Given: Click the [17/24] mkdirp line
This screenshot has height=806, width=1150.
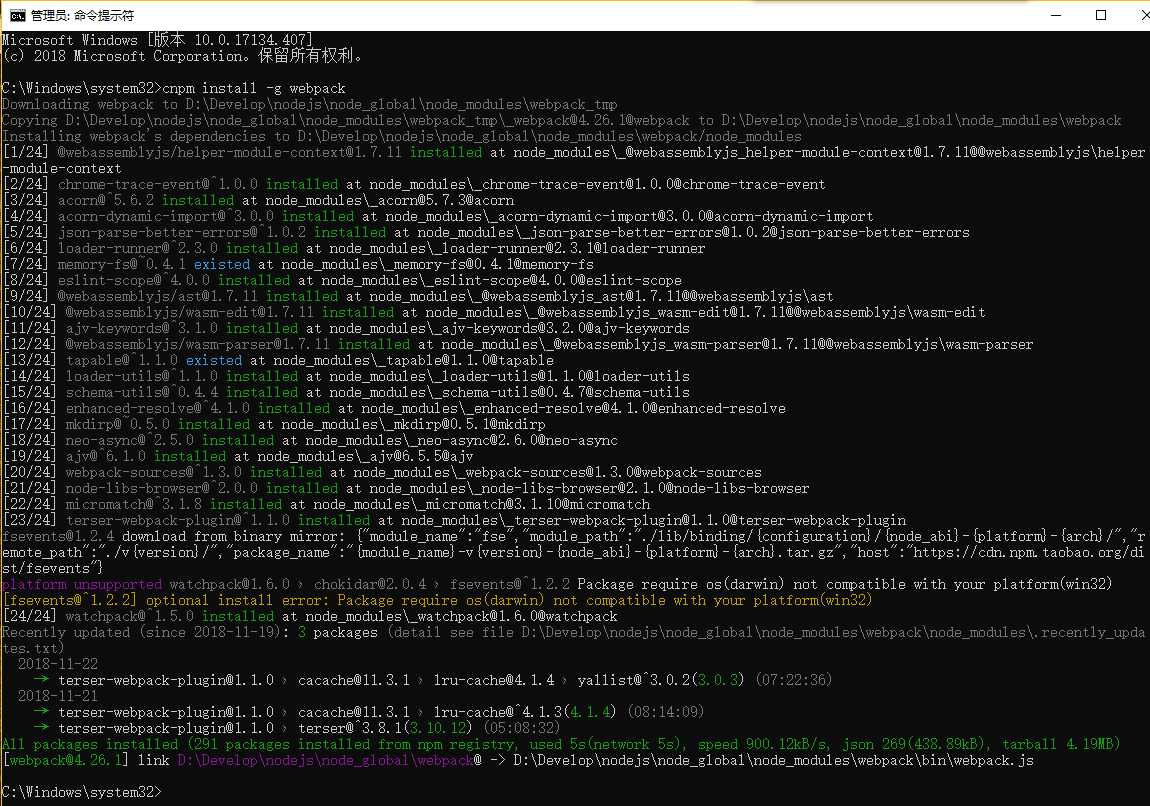Looking at the screenshot, I should pyautogui.click(x=274, y=425).
